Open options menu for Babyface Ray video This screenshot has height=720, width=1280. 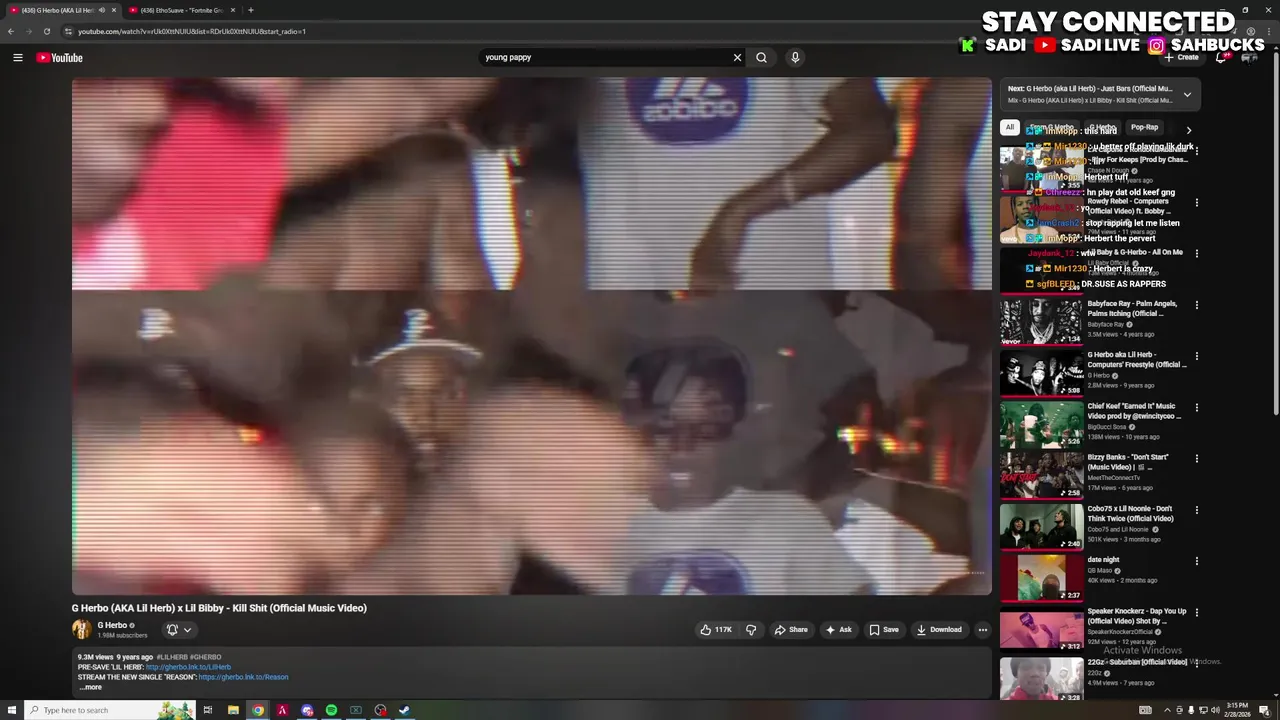(x=1196, y=305)
